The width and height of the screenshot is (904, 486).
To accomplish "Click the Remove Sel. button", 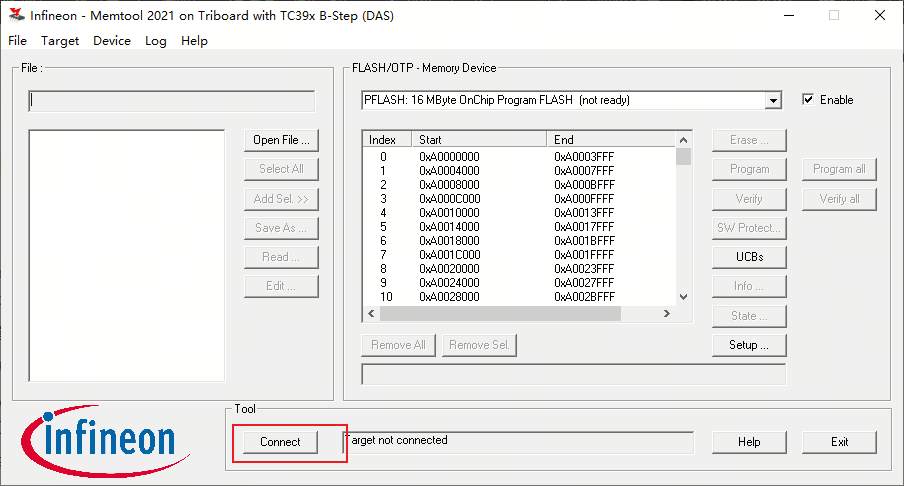I will point(479,345).
